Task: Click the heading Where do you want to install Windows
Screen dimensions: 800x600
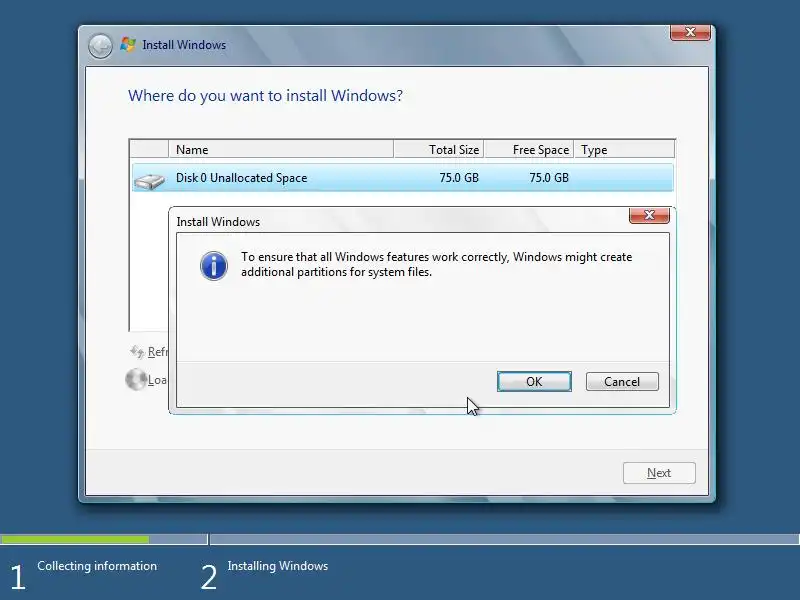Action: point(265,95)
